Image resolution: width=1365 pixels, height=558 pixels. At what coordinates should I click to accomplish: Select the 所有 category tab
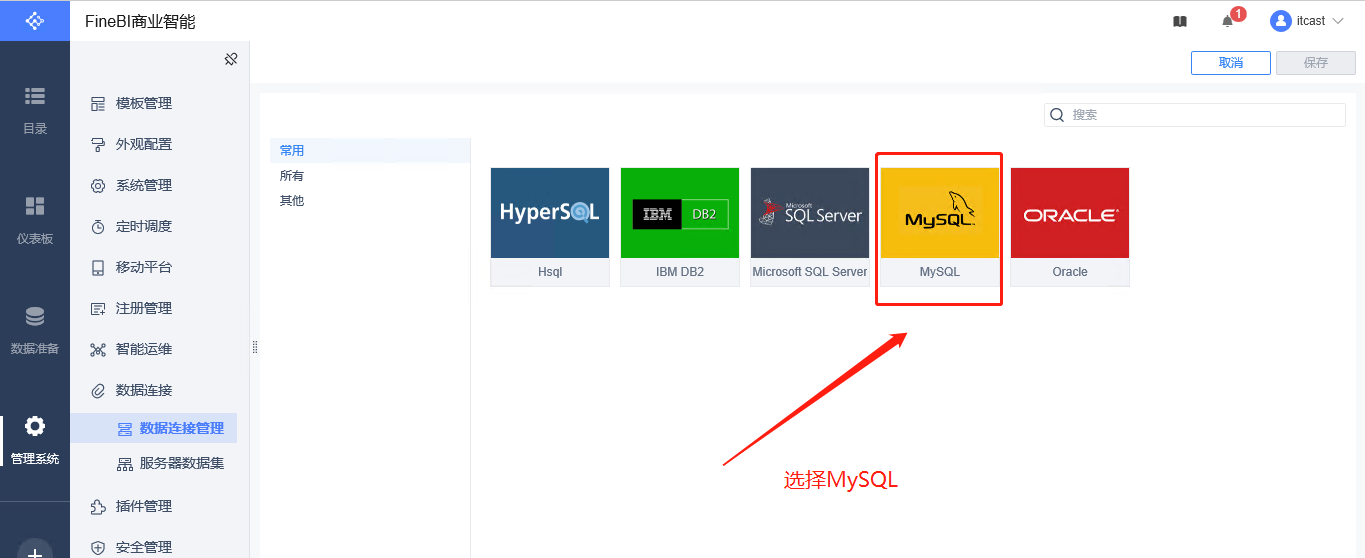pyautogui.click(x=370, y=175)
